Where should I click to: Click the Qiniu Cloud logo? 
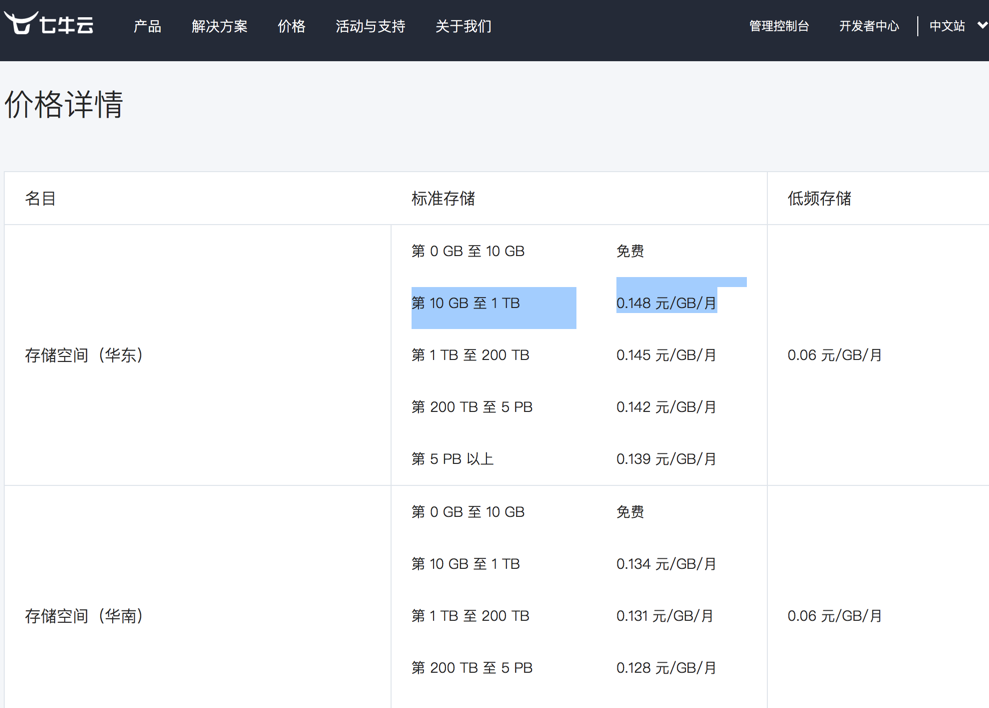click(x=49, y=24)
